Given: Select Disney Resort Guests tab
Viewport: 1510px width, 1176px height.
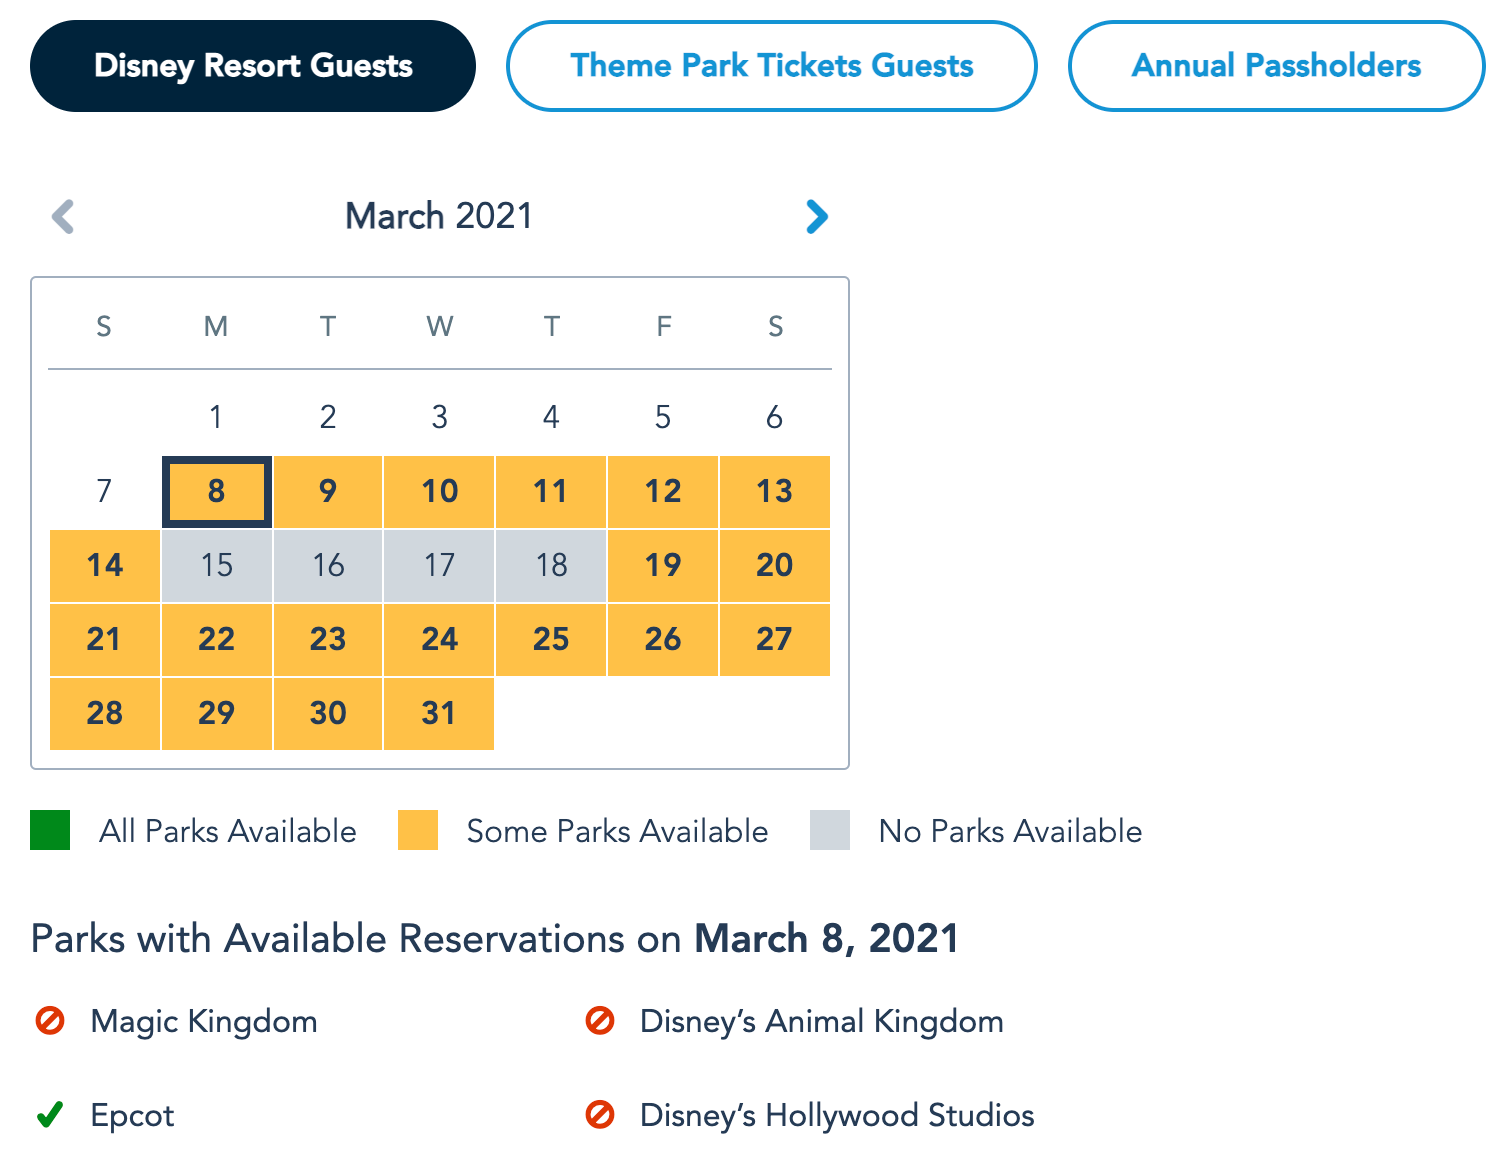Looking at the screenshot, I should click(253, 66).
